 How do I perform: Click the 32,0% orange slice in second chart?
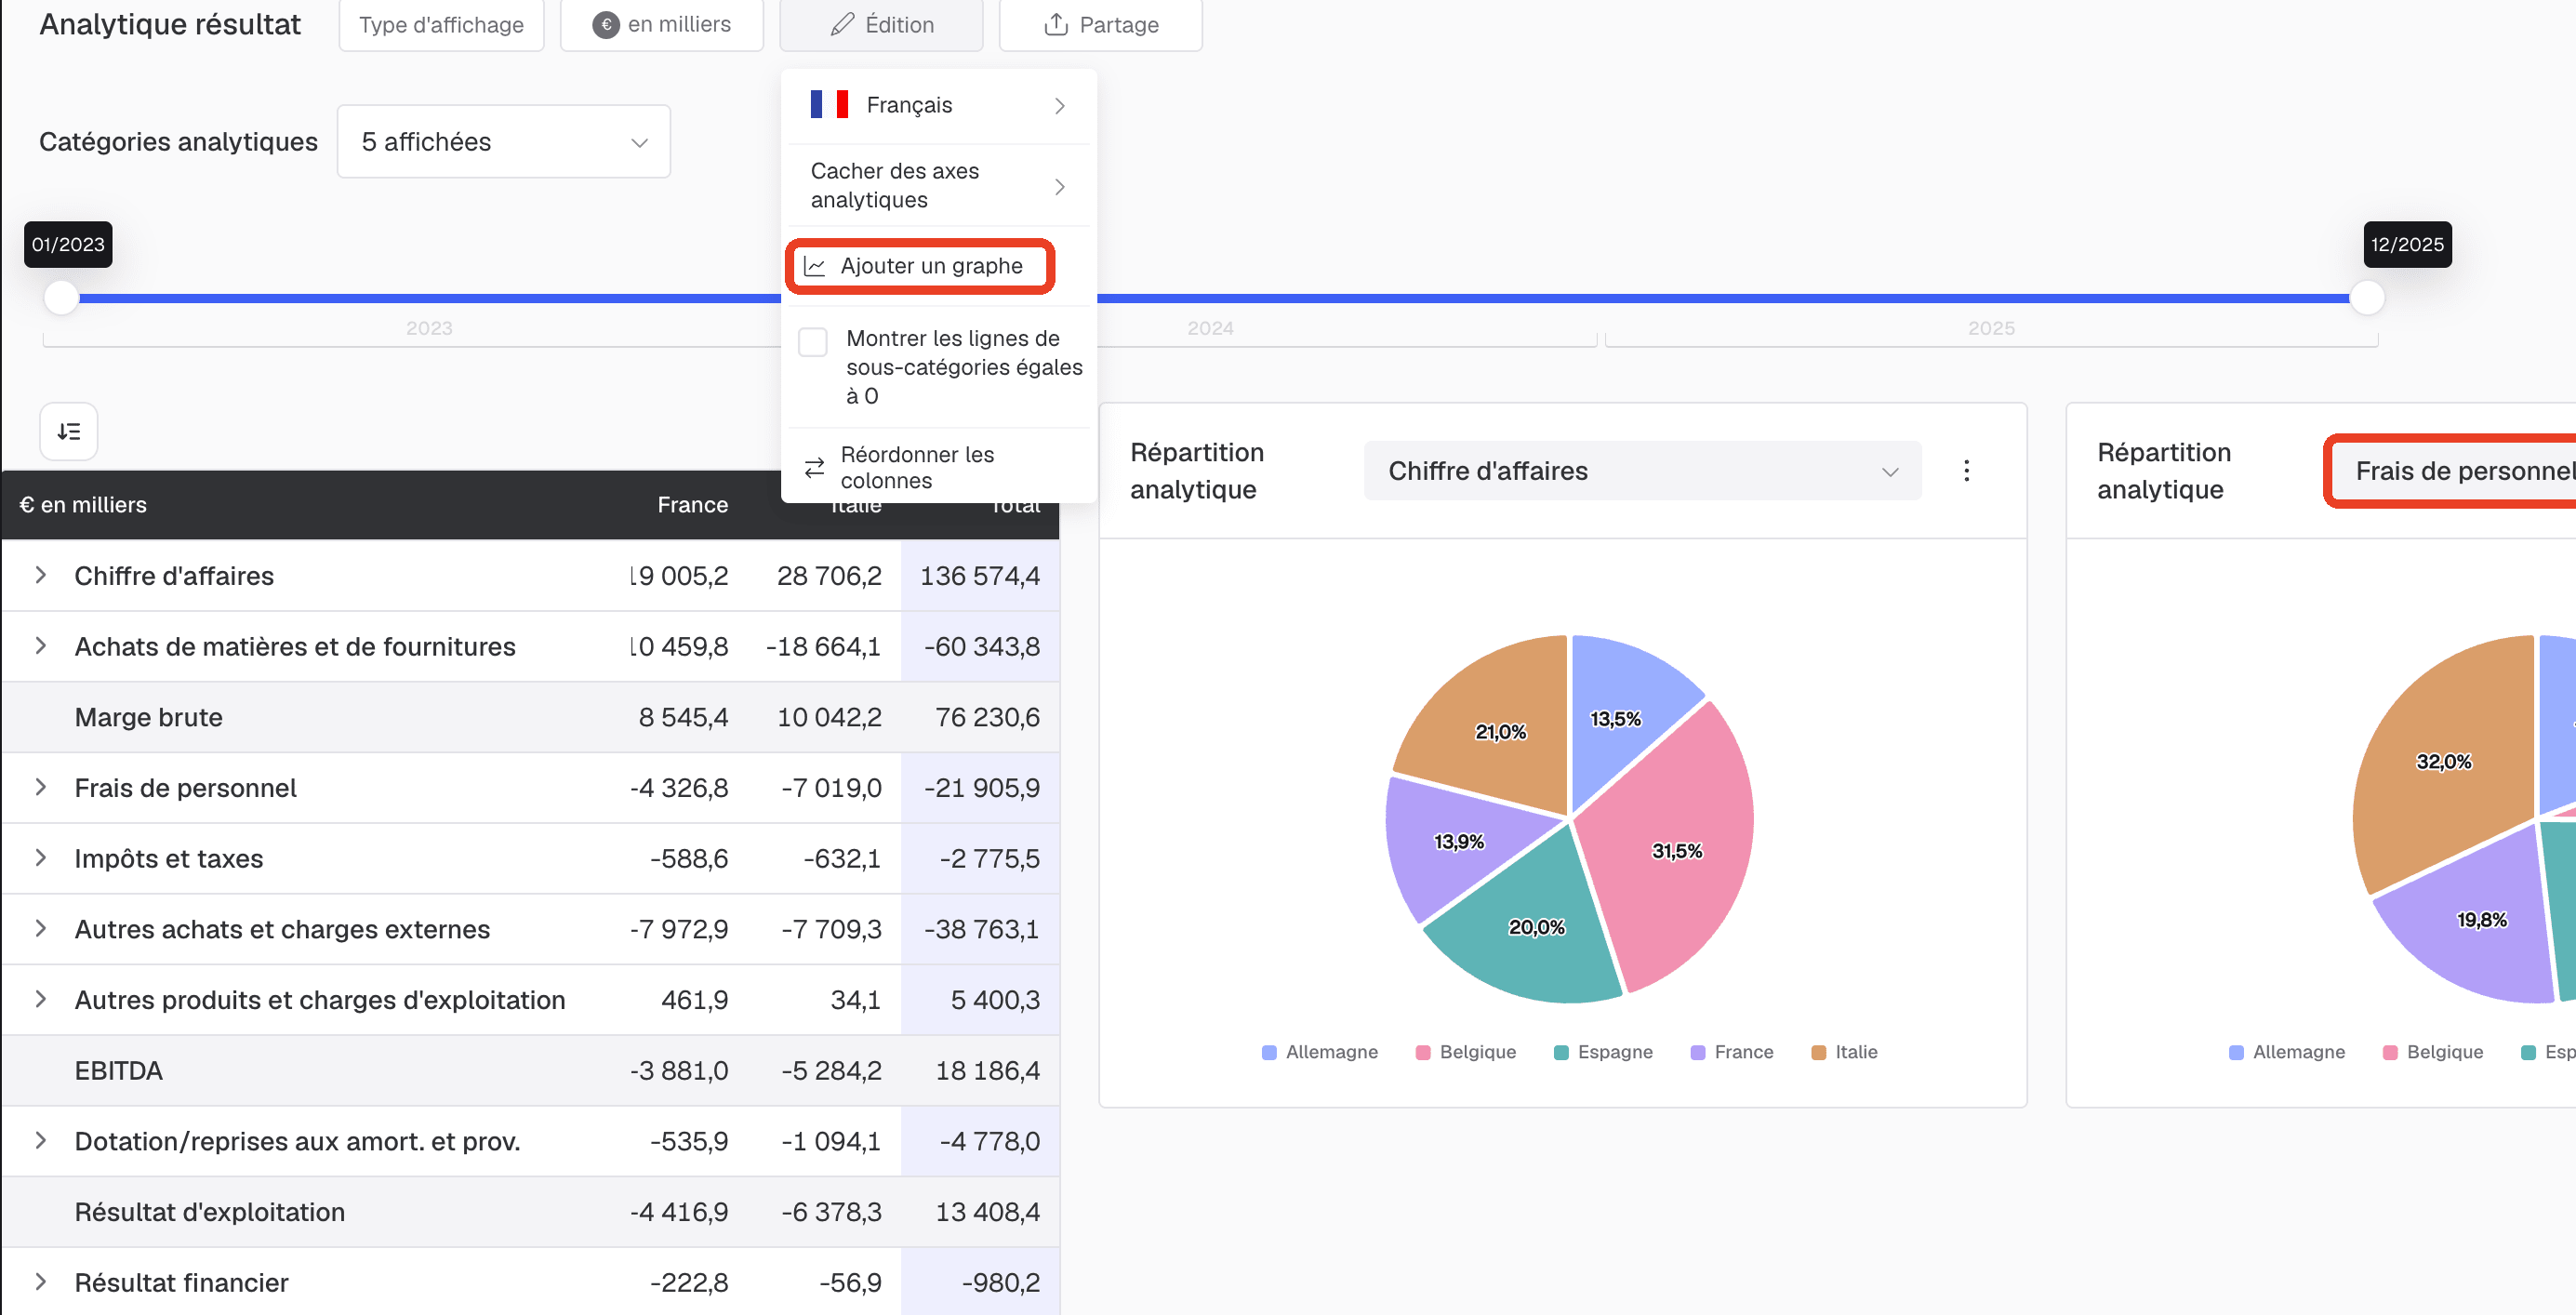click(2443, 762)
